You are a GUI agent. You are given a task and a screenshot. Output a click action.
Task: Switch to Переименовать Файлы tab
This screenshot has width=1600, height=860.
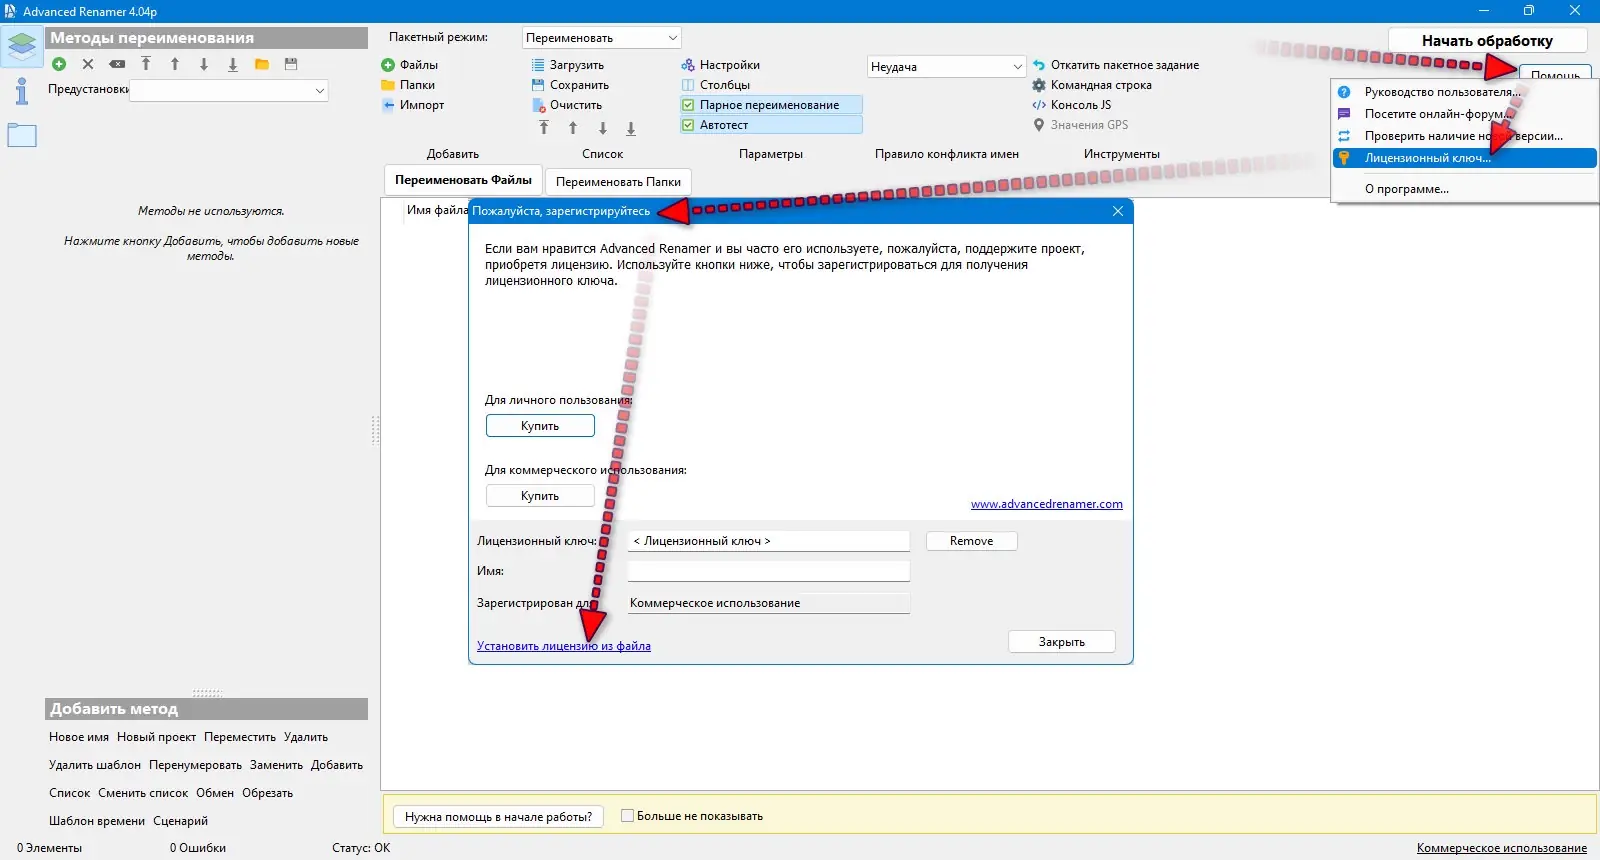click(463, 180)
